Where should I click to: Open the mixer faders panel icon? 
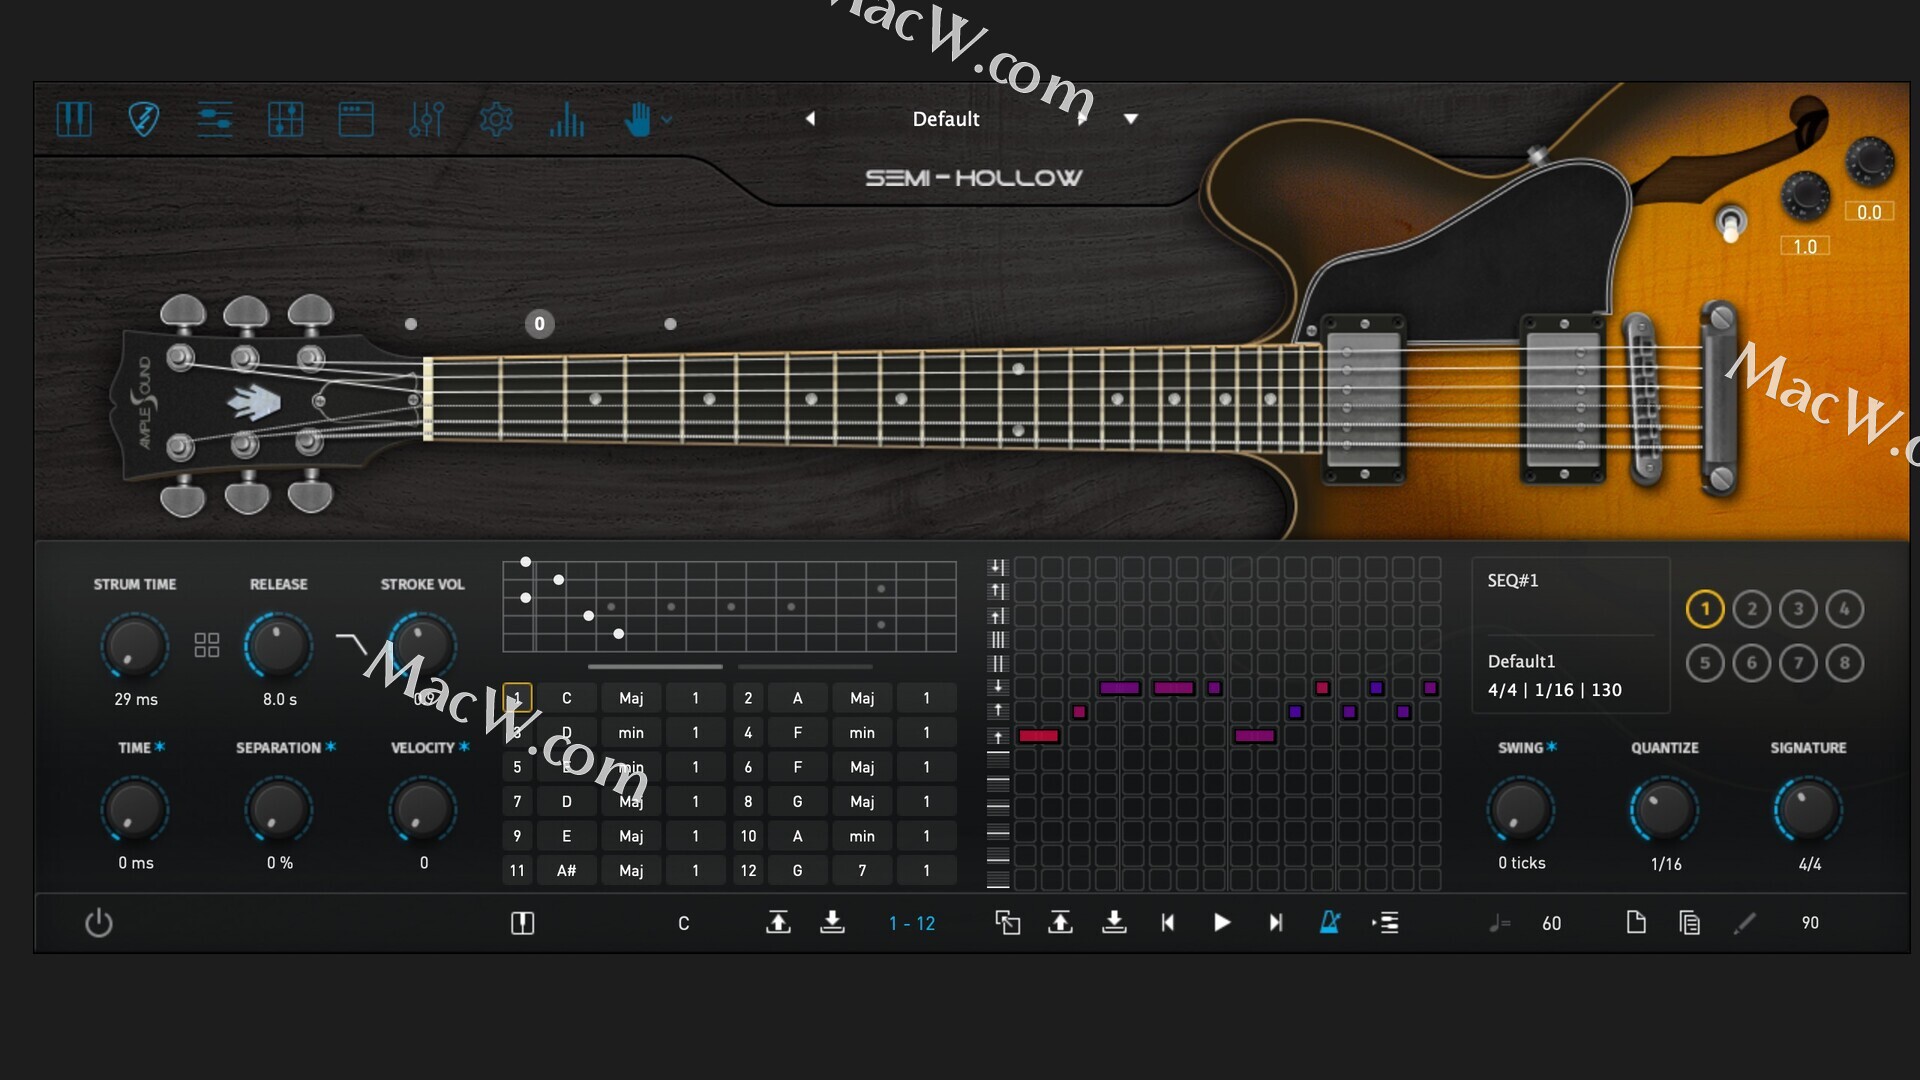pyautogui.click(x=426, y=119)
